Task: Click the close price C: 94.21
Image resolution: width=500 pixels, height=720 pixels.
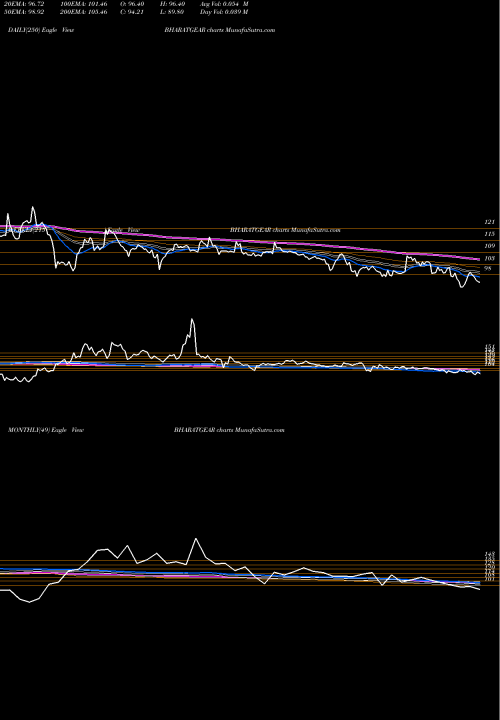Action: (132, 11)
